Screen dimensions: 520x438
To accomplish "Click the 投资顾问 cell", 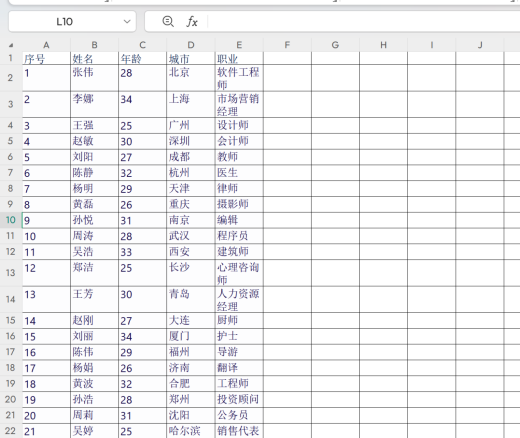I will pyautogui.click(x=239, y=399).
